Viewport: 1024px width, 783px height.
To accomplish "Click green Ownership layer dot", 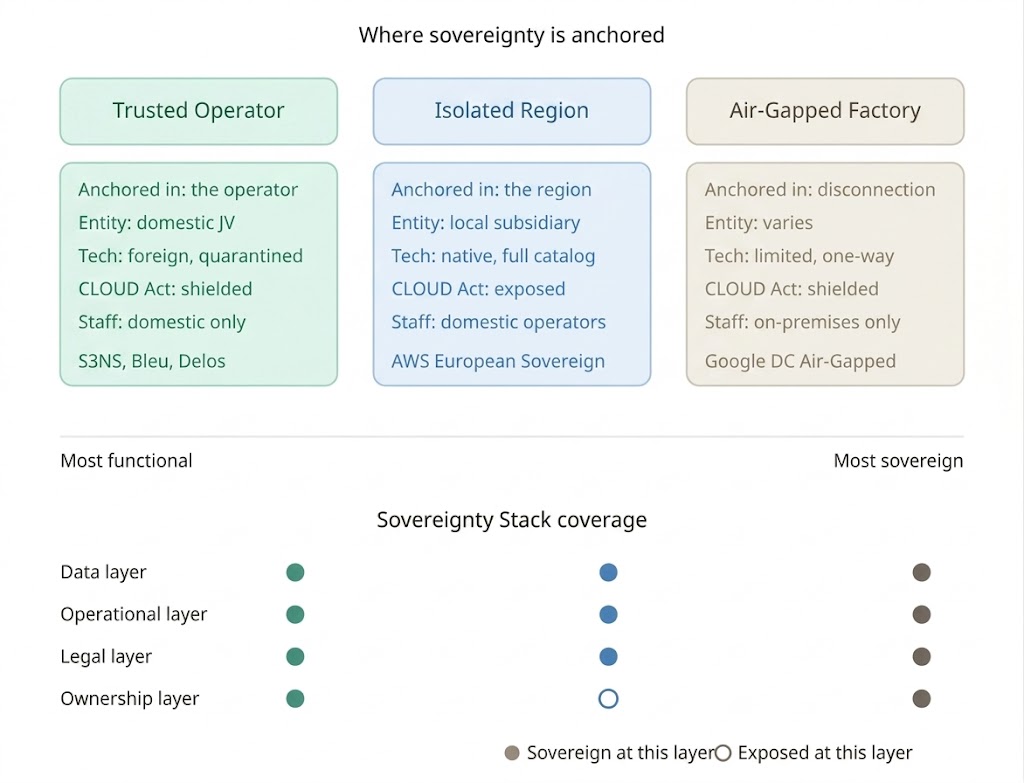I will 295,699.
